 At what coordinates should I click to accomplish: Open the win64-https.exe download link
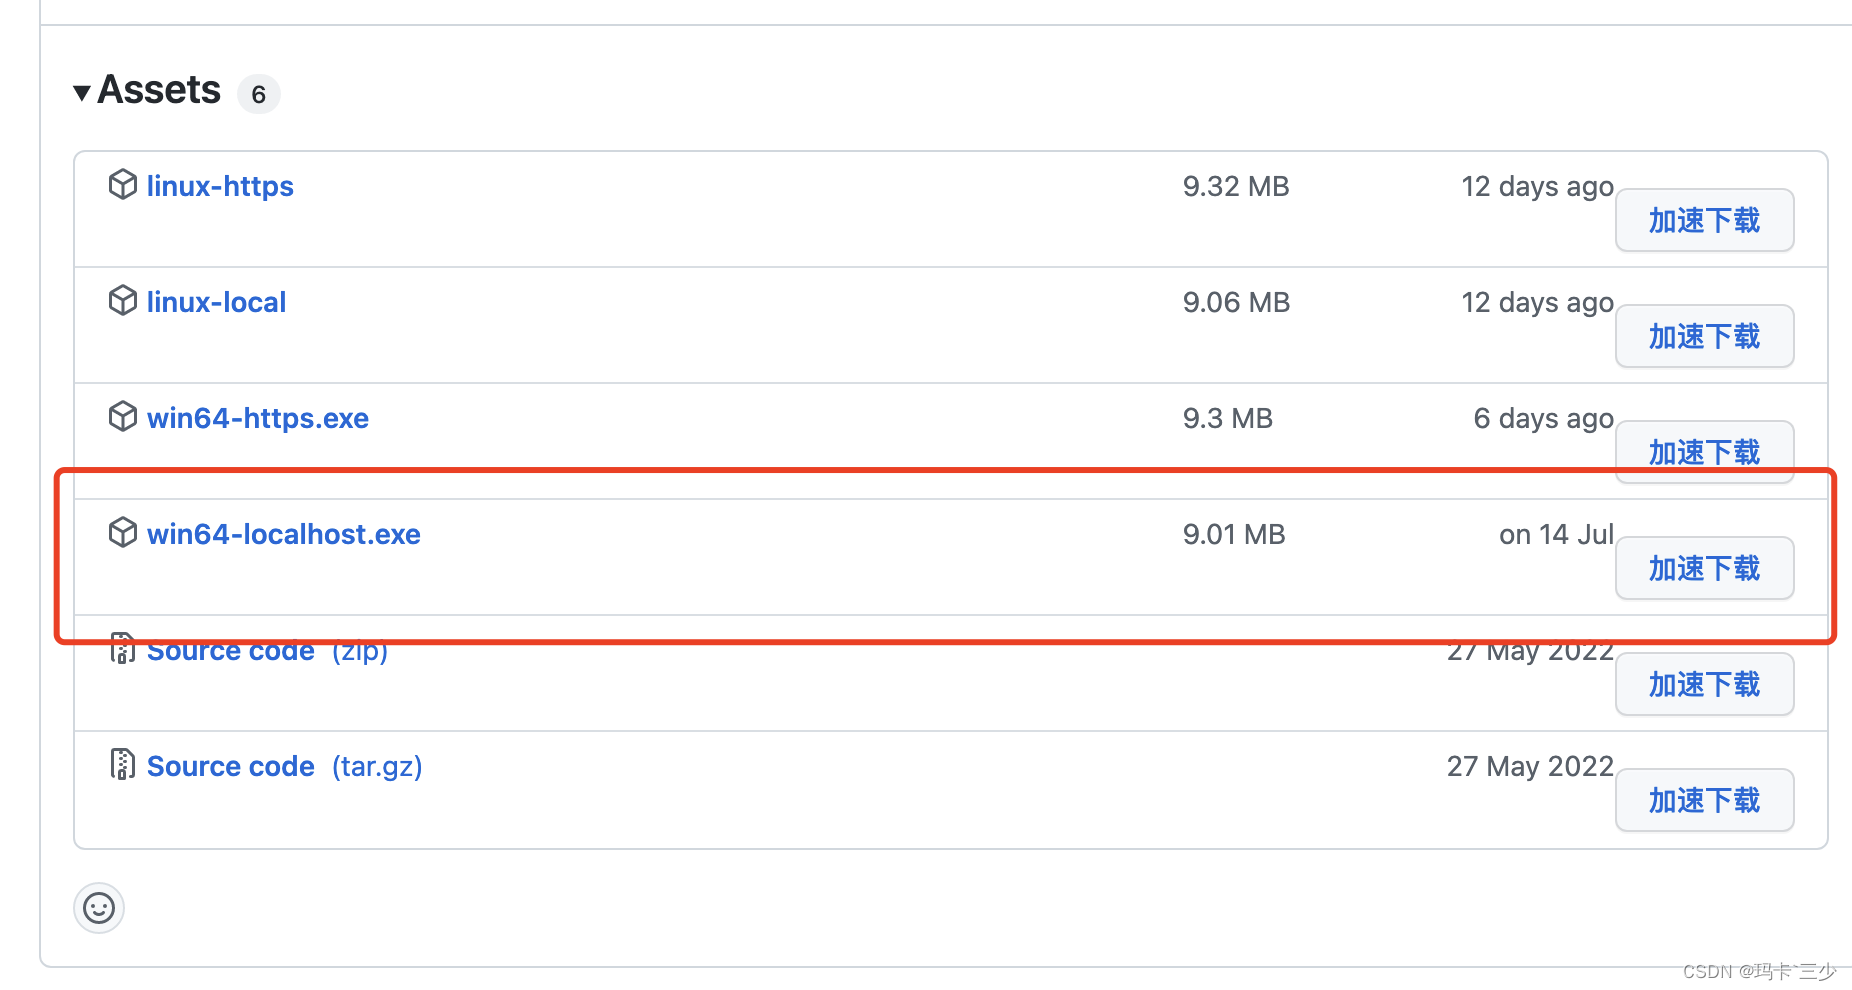pos(258,418)
